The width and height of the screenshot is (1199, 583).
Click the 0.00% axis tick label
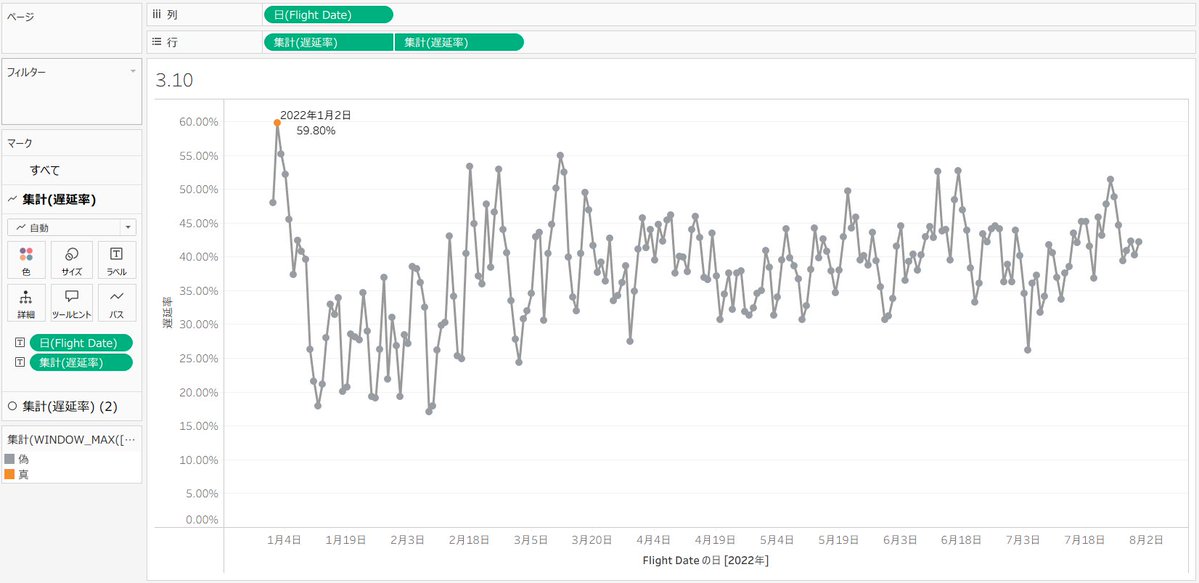tap(201, 520)
